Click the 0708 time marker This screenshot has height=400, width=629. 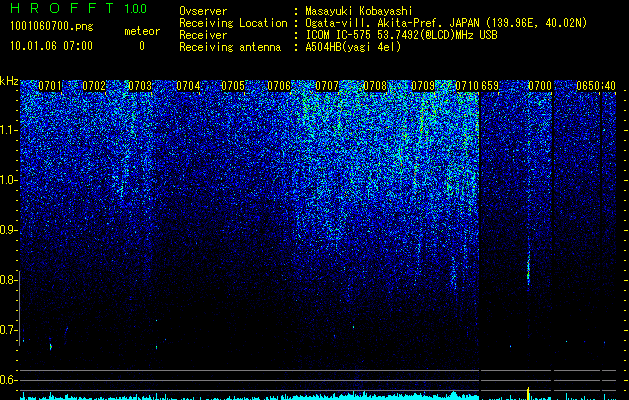375,86
